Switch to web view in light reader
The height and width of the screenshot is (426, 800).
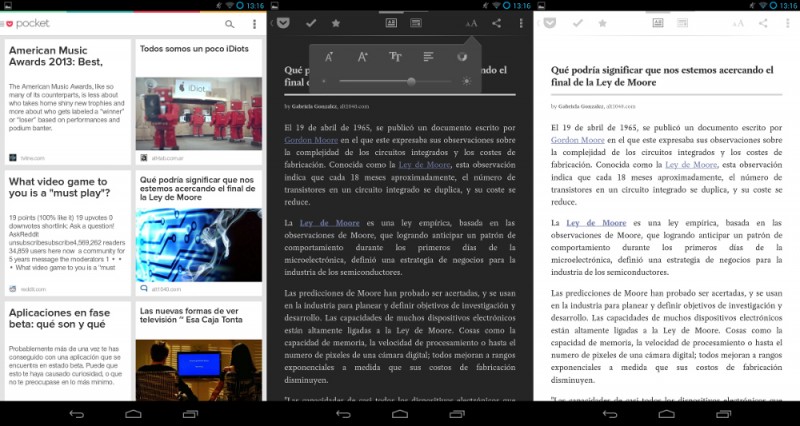coord(683,23)
